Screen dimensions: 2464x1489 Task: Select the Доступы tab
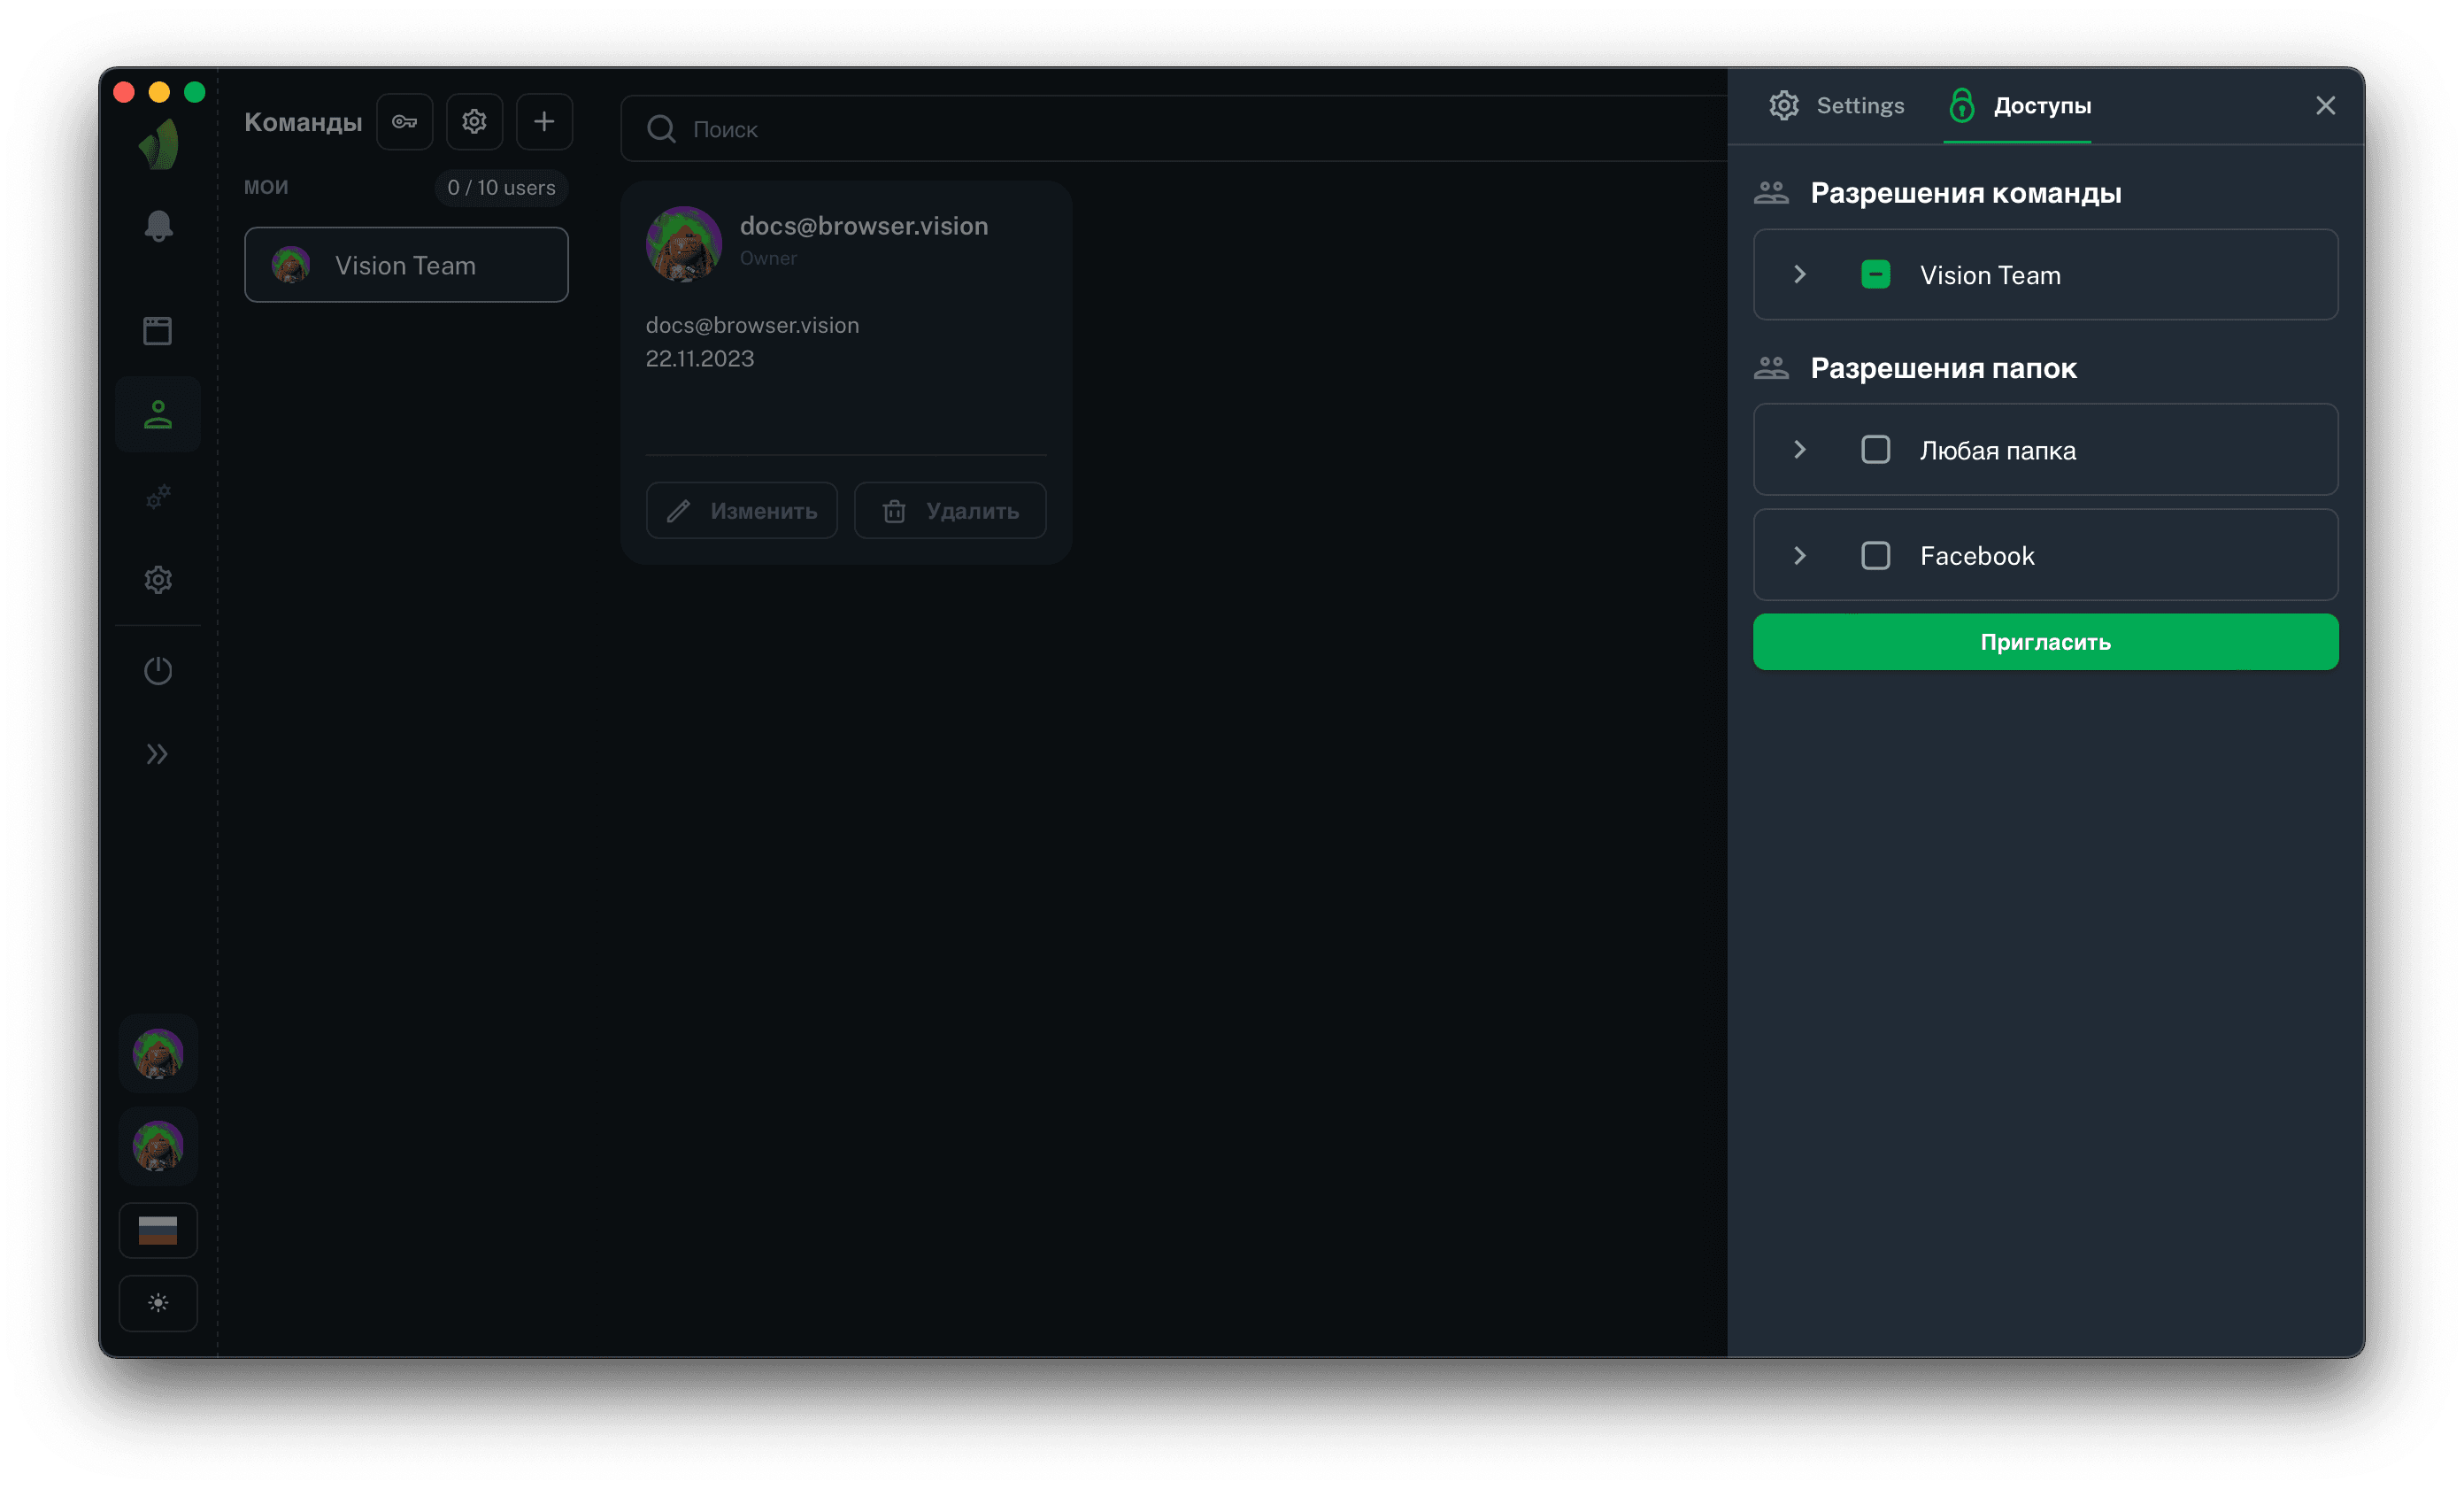click(2020, 106)
